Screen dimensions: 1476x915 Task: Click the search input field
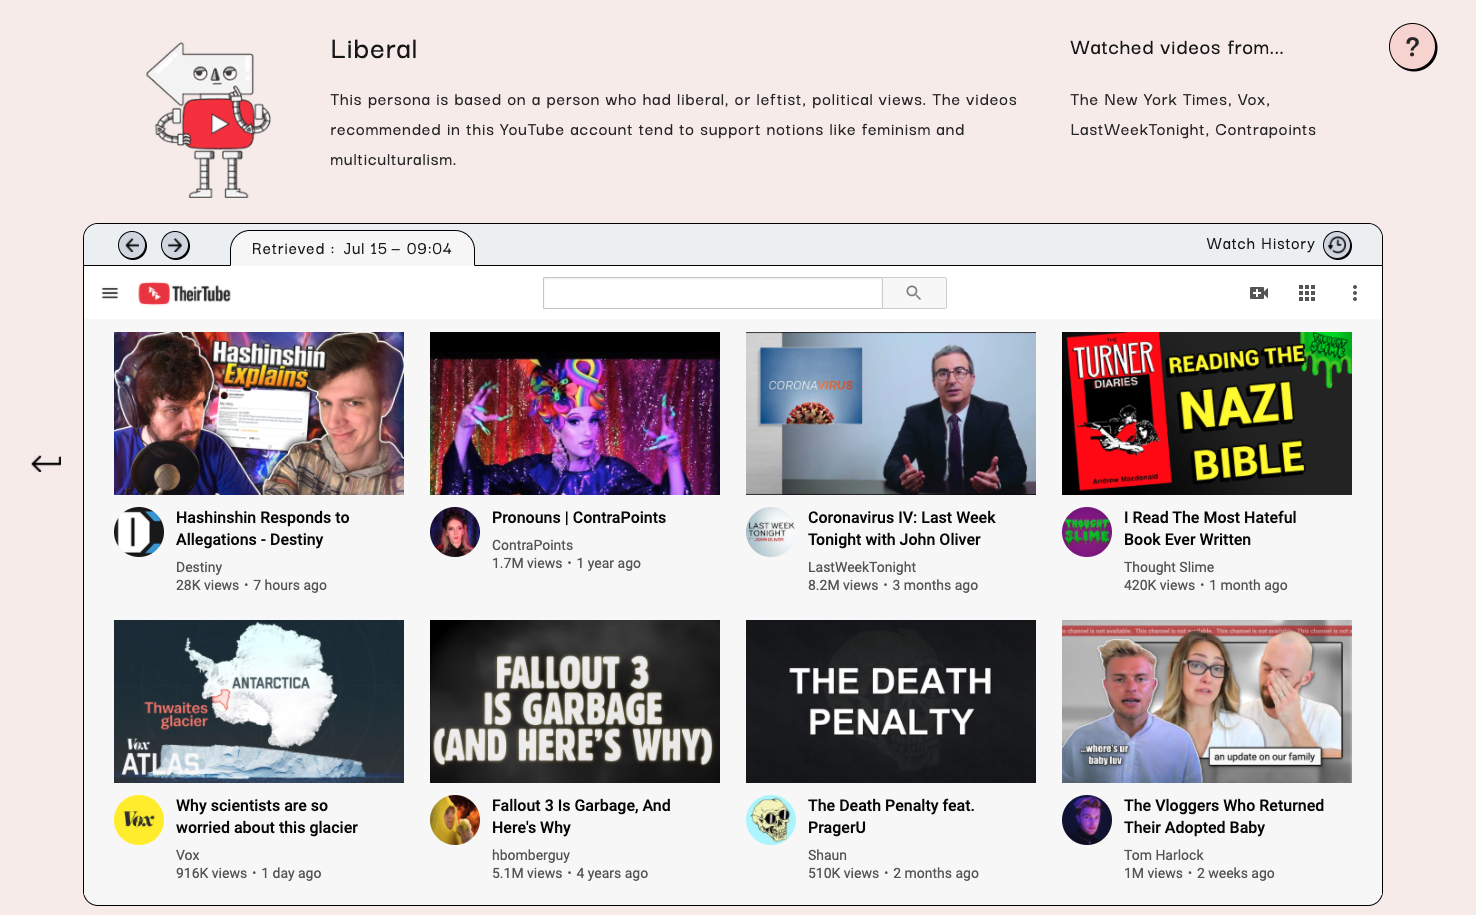tap(712, 292)
